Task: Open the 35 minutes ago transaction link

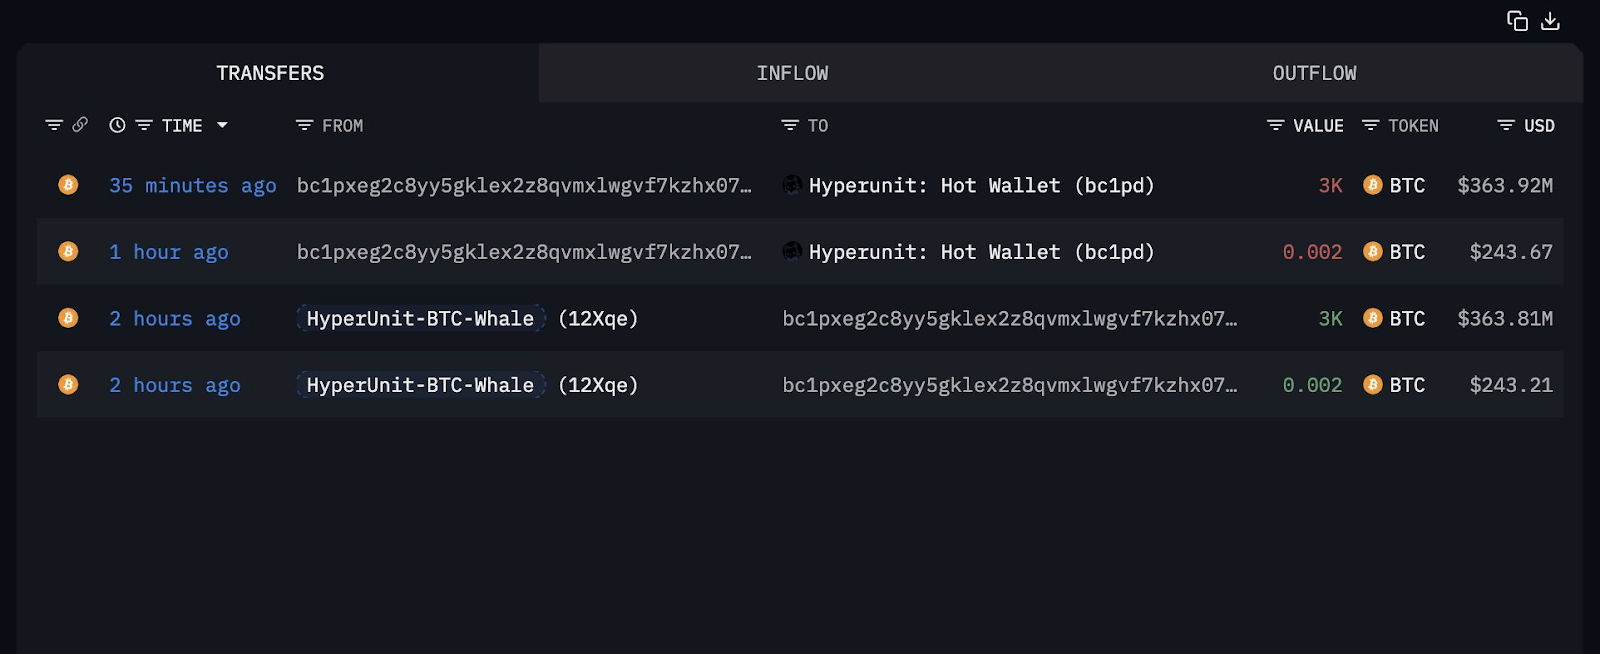Action: (x=192, y=186)
